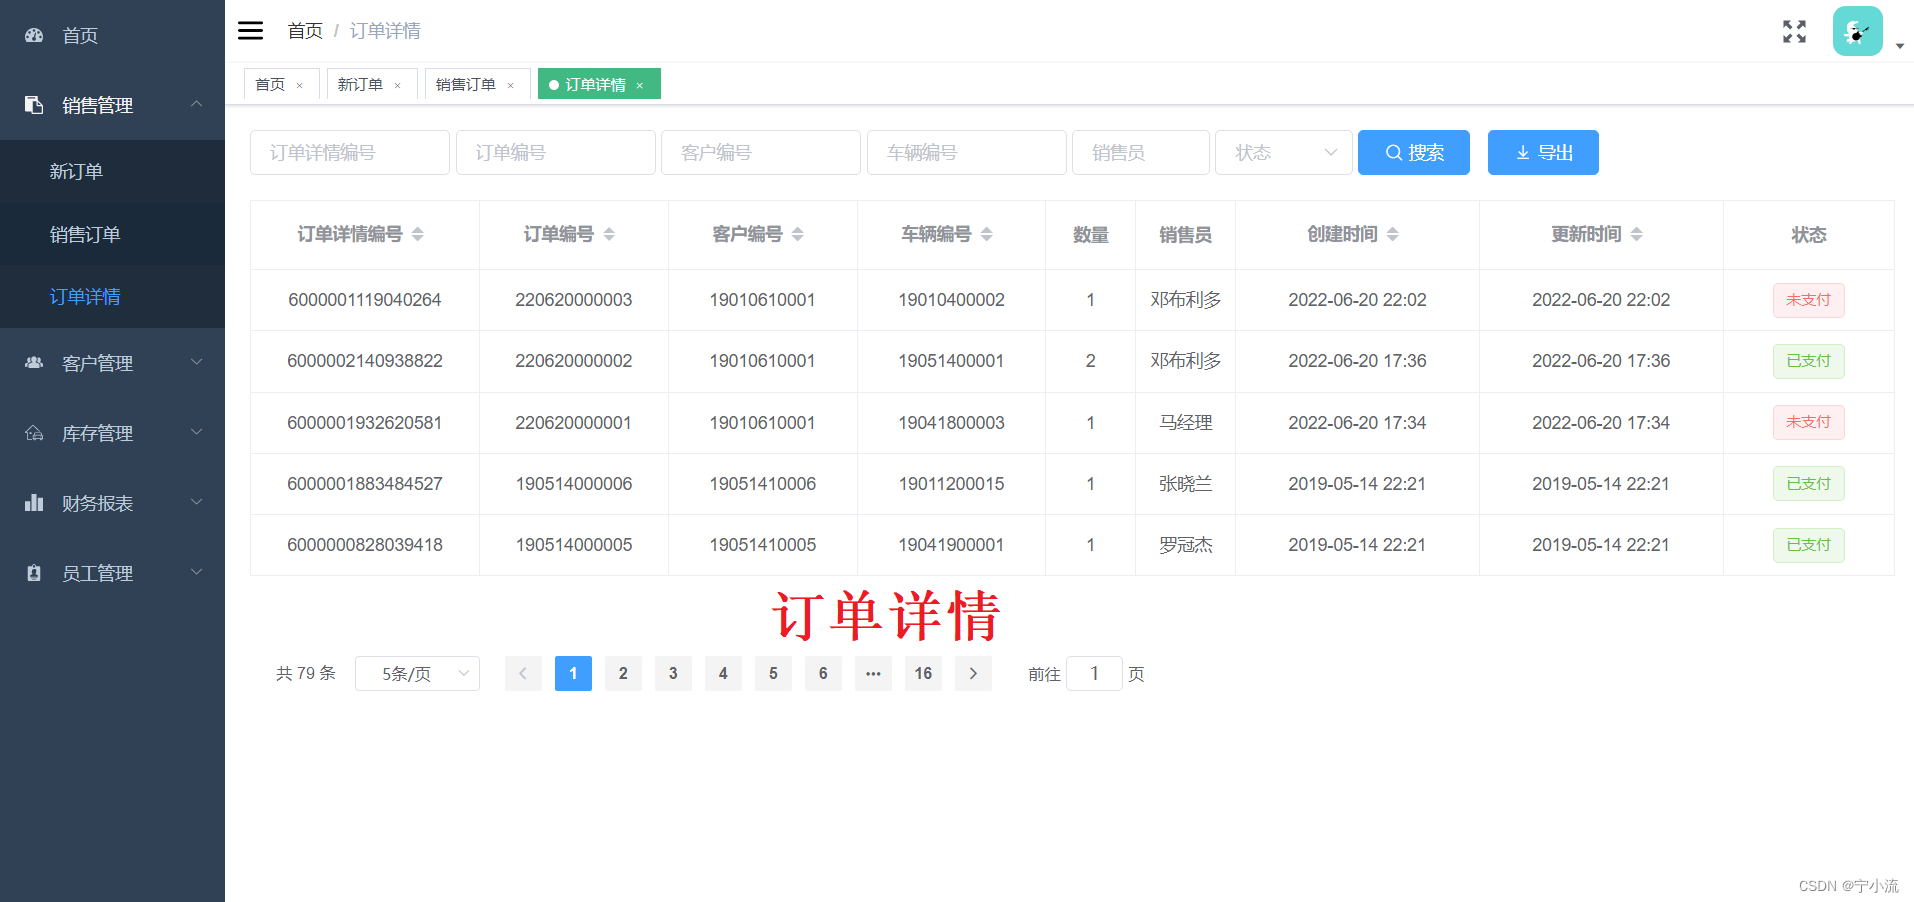
Task: Toggle the hamburger sidebar collapse icon
Action: (x=250, y=31)
